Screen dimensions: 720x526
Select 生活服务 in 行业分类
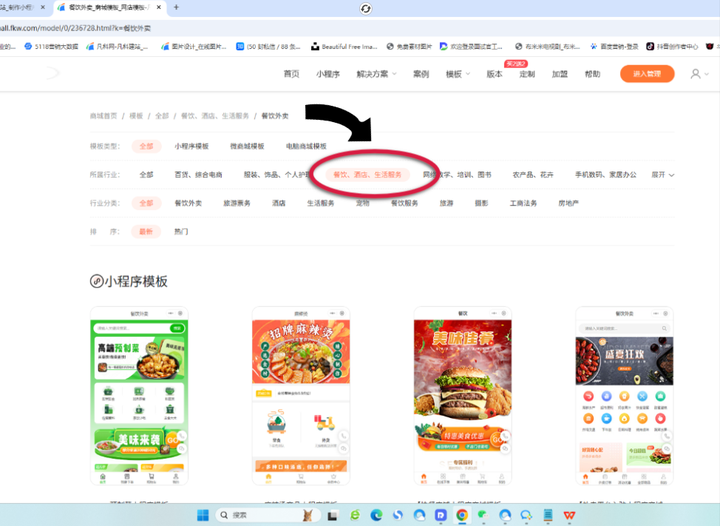(x=321, y=203)
